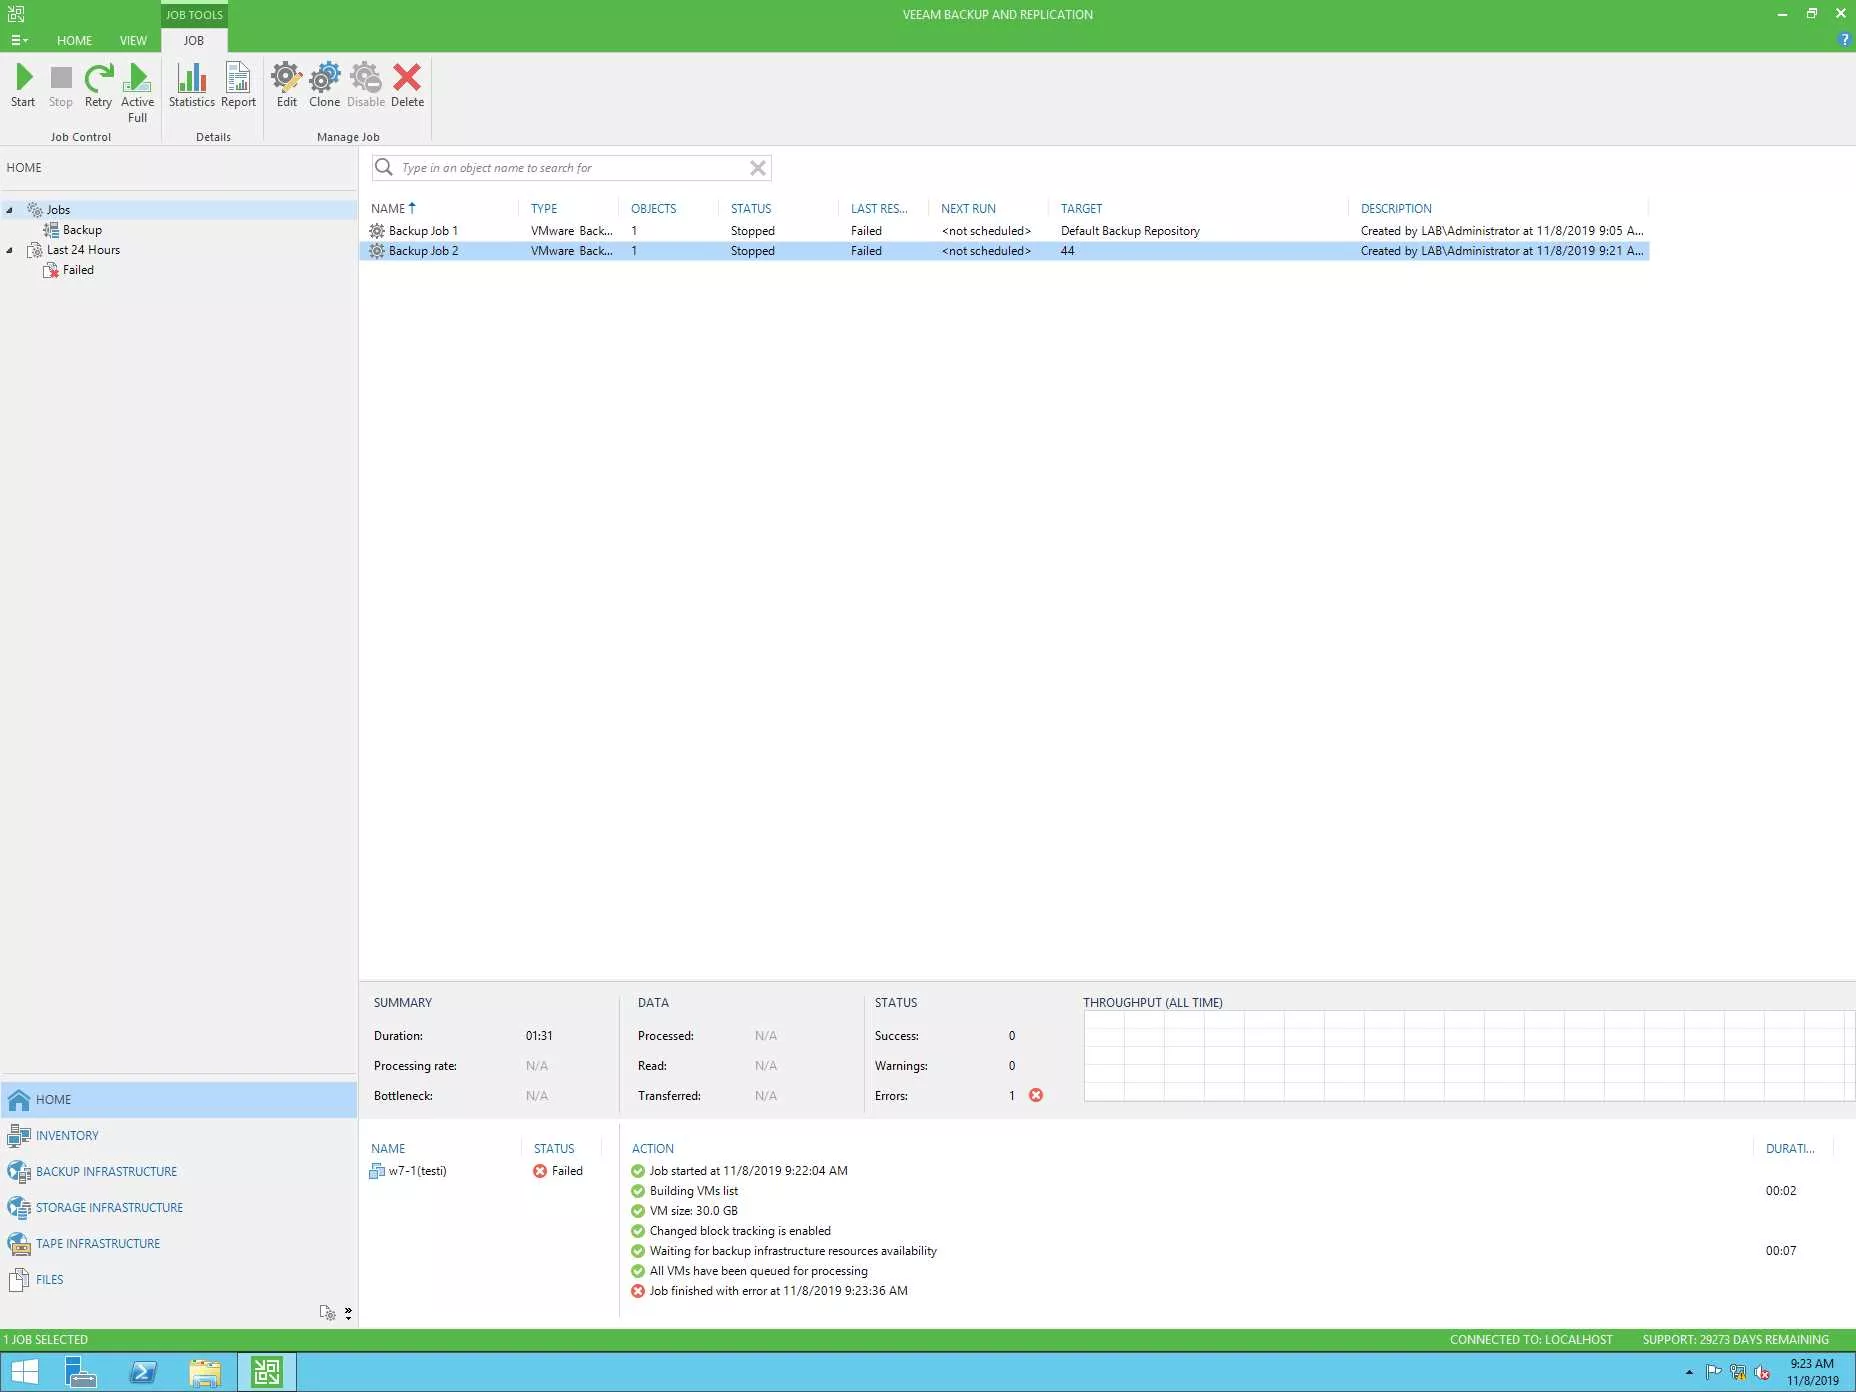Clear the search box with X
The width and height of the screenshot is (1856, 1392).
758,168
